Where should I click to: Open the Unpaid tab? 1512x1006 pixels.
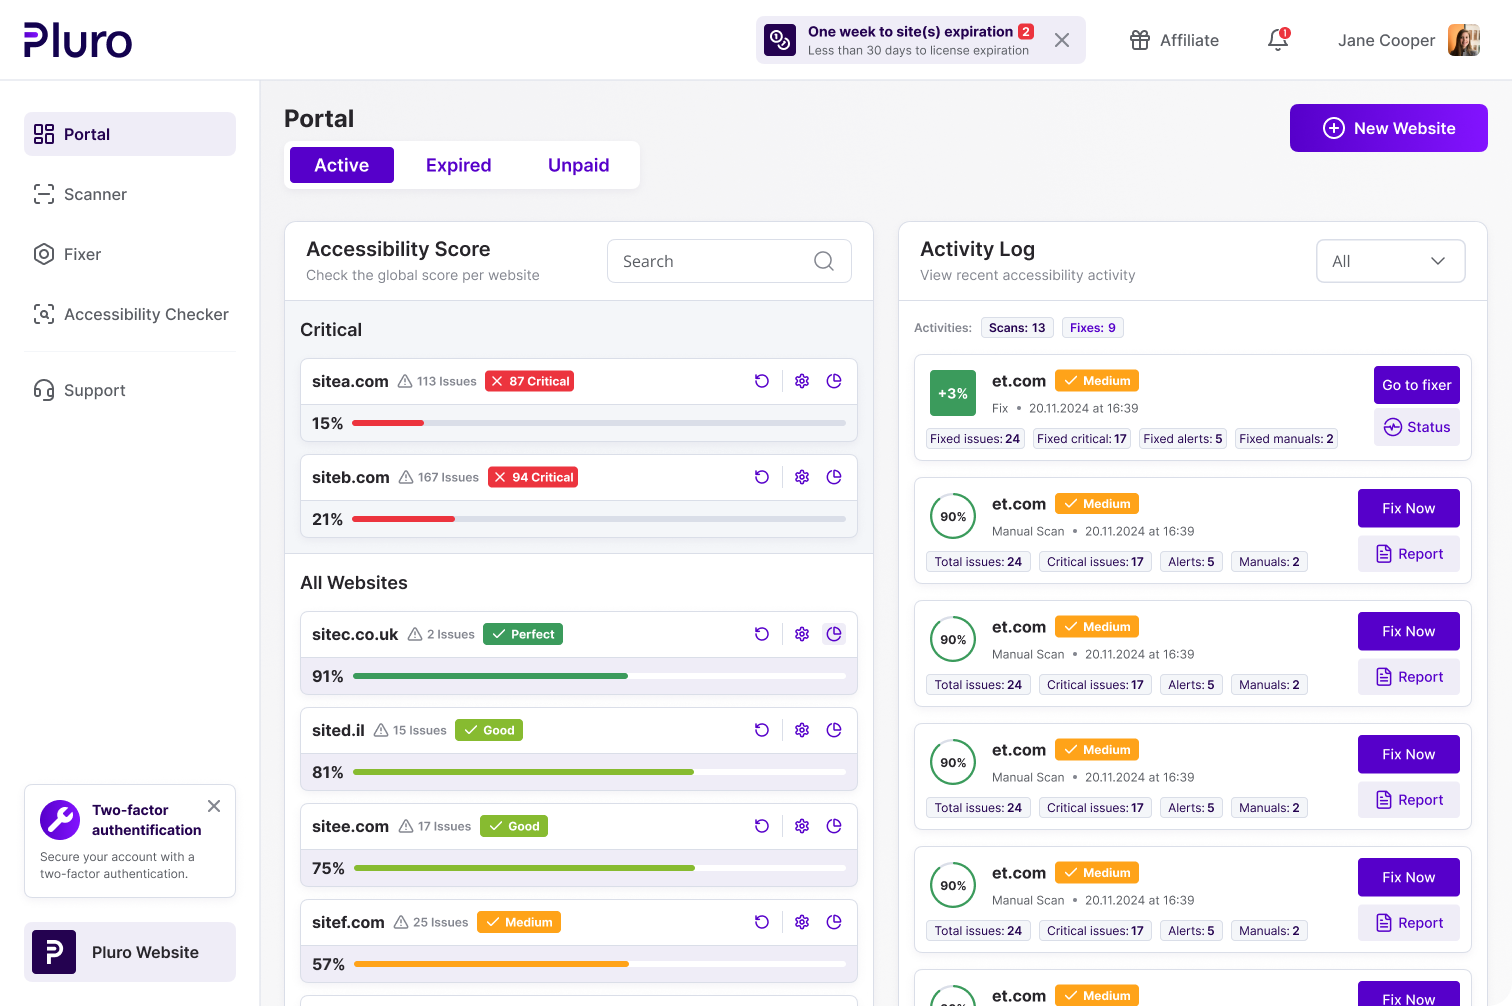578,165
